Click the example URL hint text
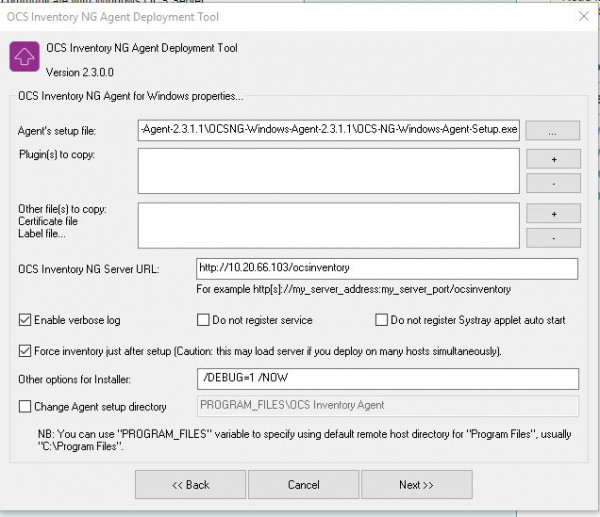 click(x=353, y=289)
